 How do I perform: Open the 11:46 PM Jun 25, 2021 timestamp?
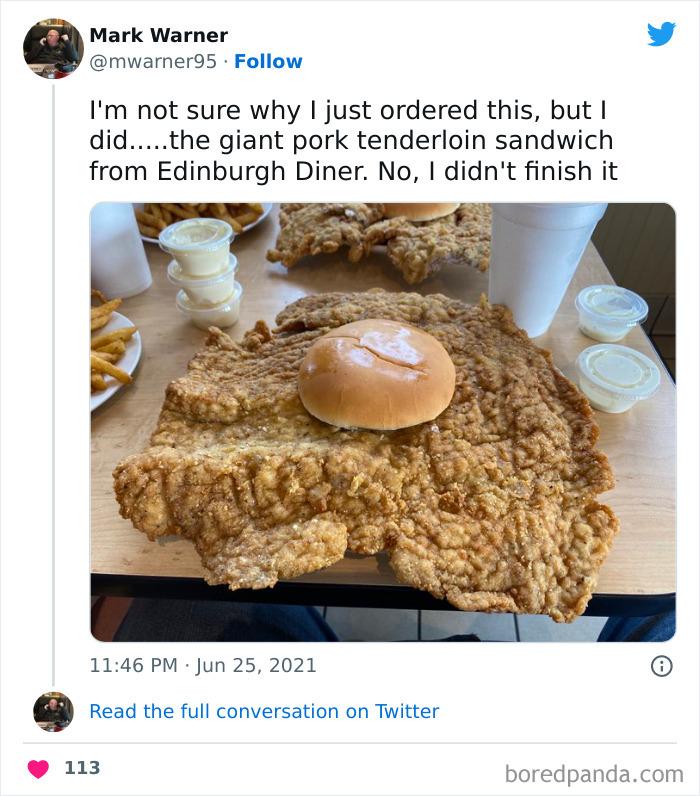(203, 665)
